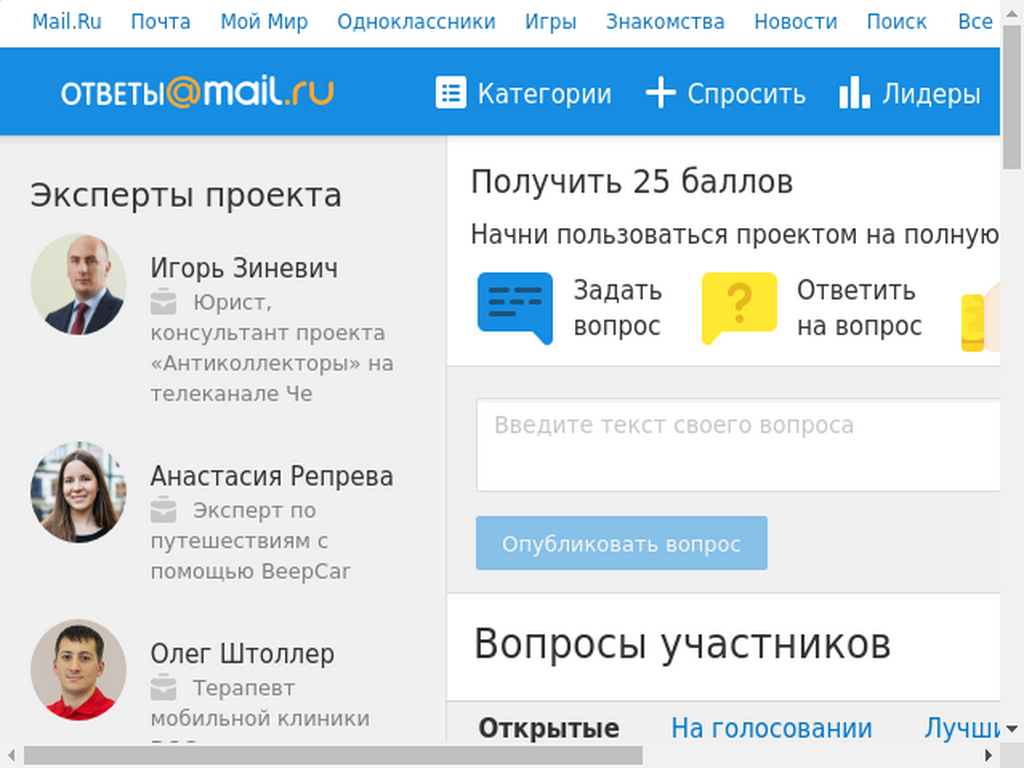
Task: Click the Задать вопрос label
Action: [x=618, y=308]
